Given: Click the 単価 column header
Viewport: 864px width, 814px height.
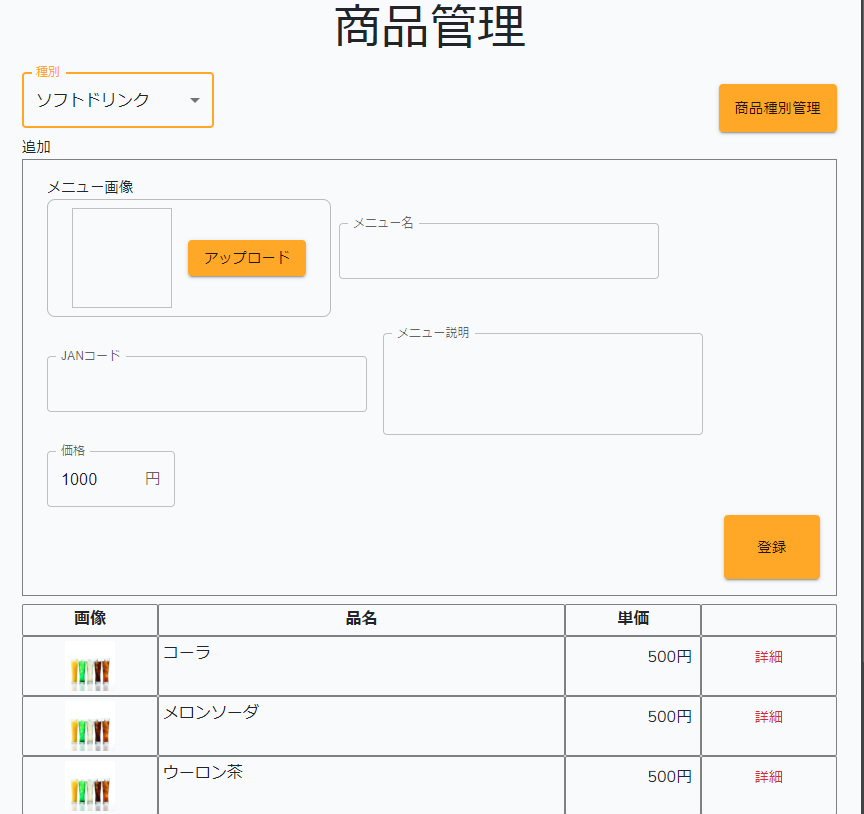Looking at the screenshot, I should pyautogui.click(x=632, y=619).
